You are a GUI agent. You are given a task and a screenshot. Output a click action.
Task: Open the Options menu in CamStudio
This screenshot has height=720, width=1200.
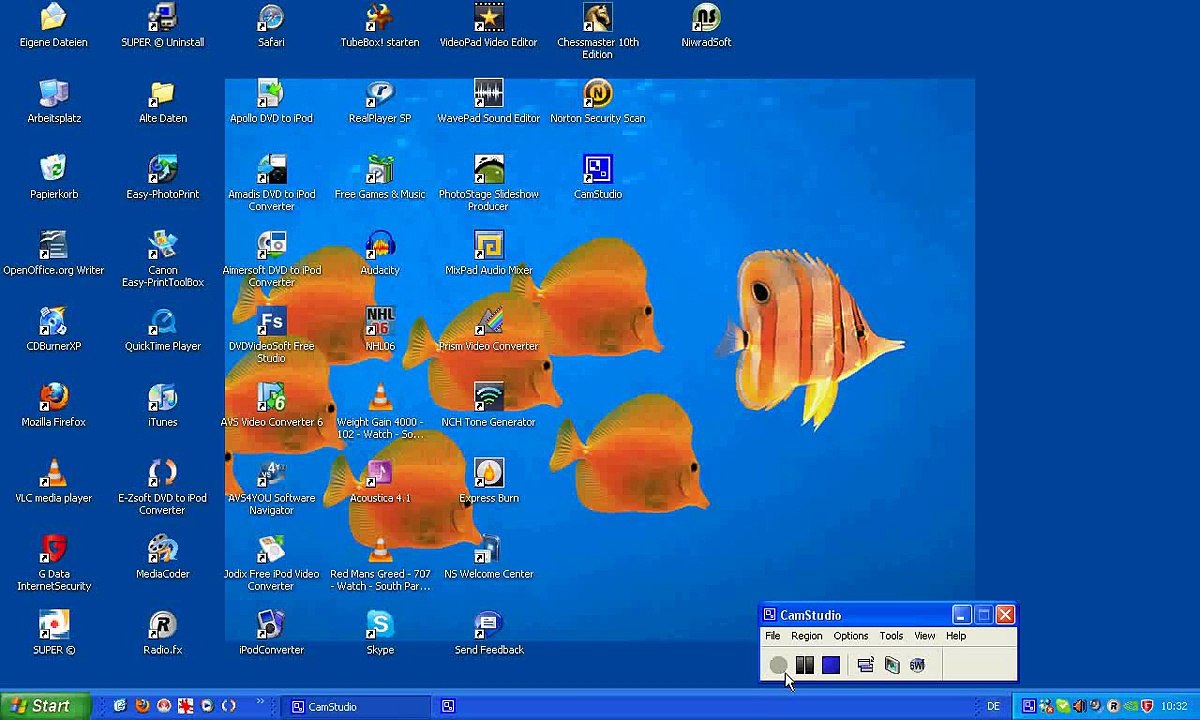851,636
